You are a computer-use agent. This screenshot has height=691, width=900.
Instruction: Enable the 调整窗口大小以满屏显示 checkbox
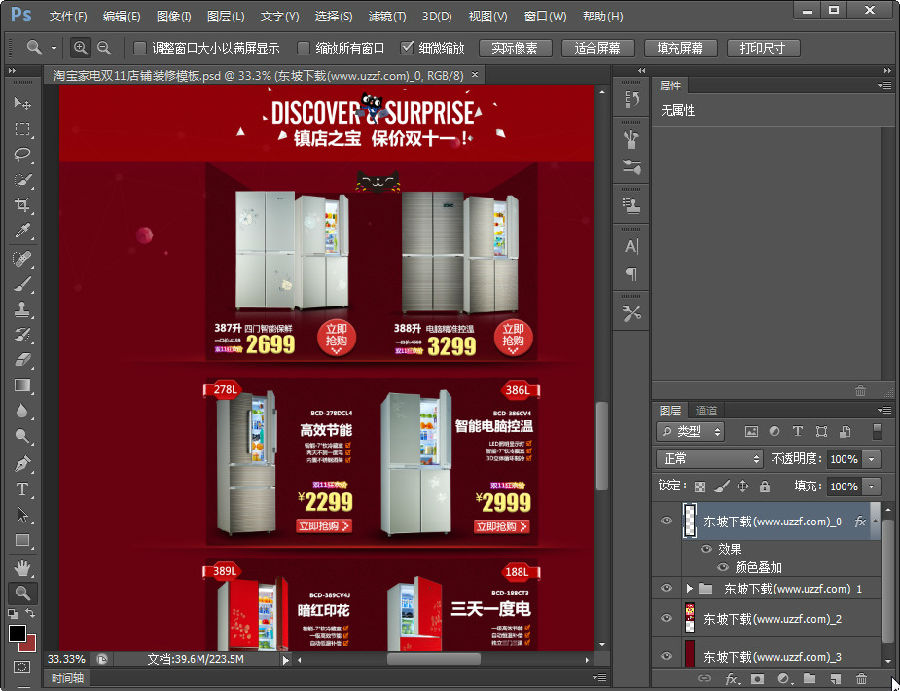pyautogui.click(x=140, y=48)
